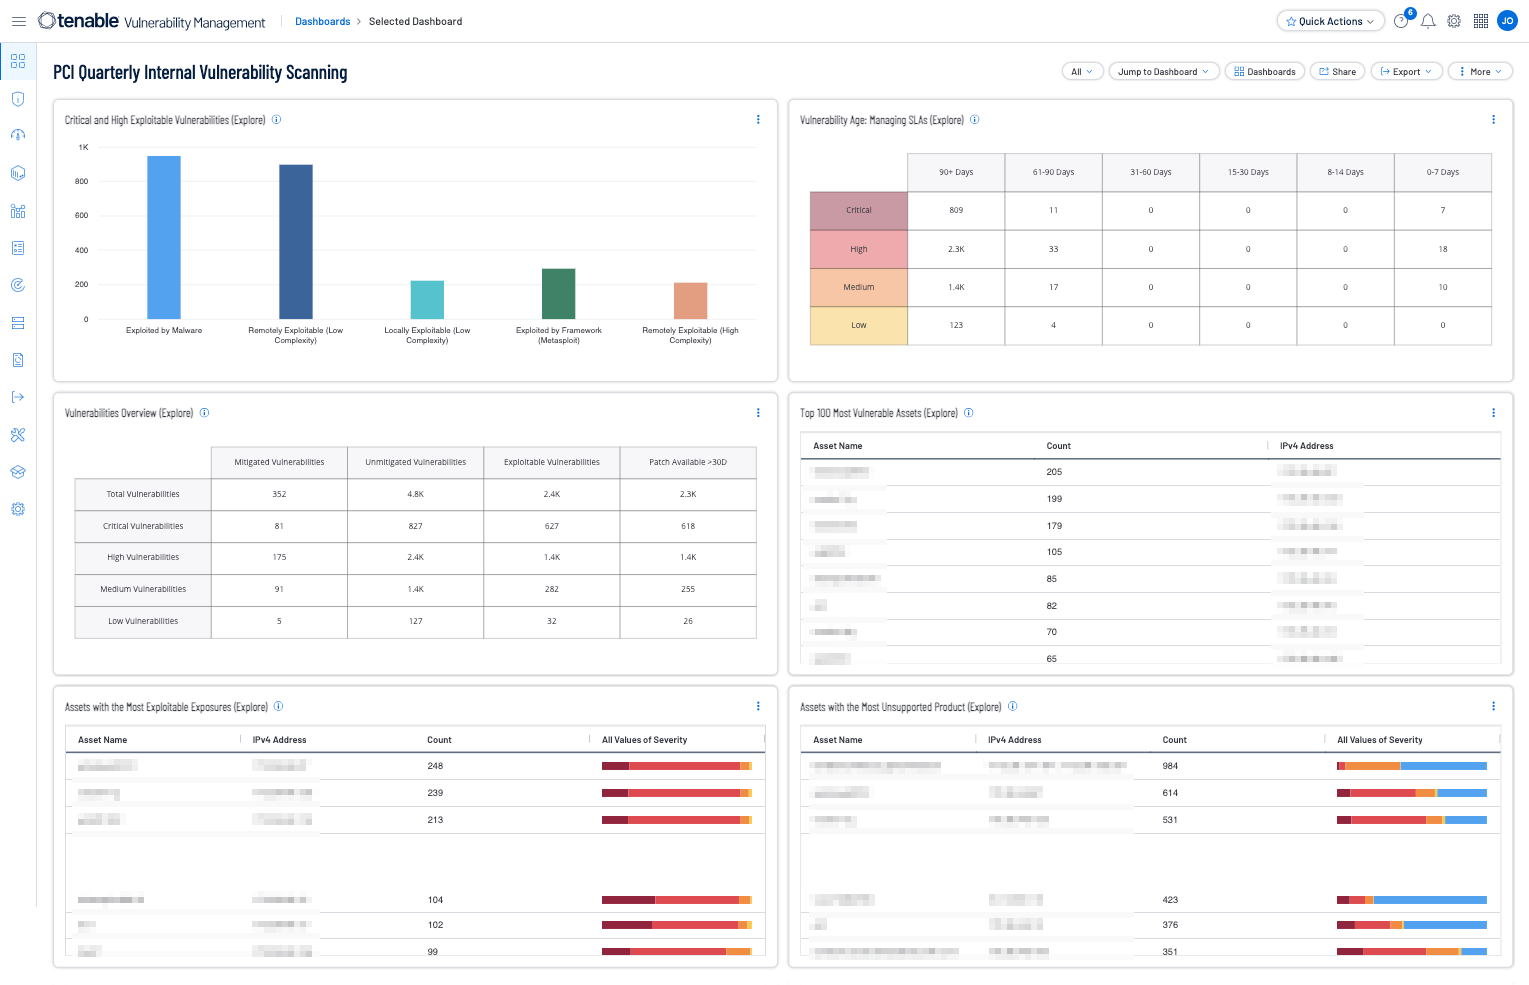Open the notifications bell

click(1428, 21)
